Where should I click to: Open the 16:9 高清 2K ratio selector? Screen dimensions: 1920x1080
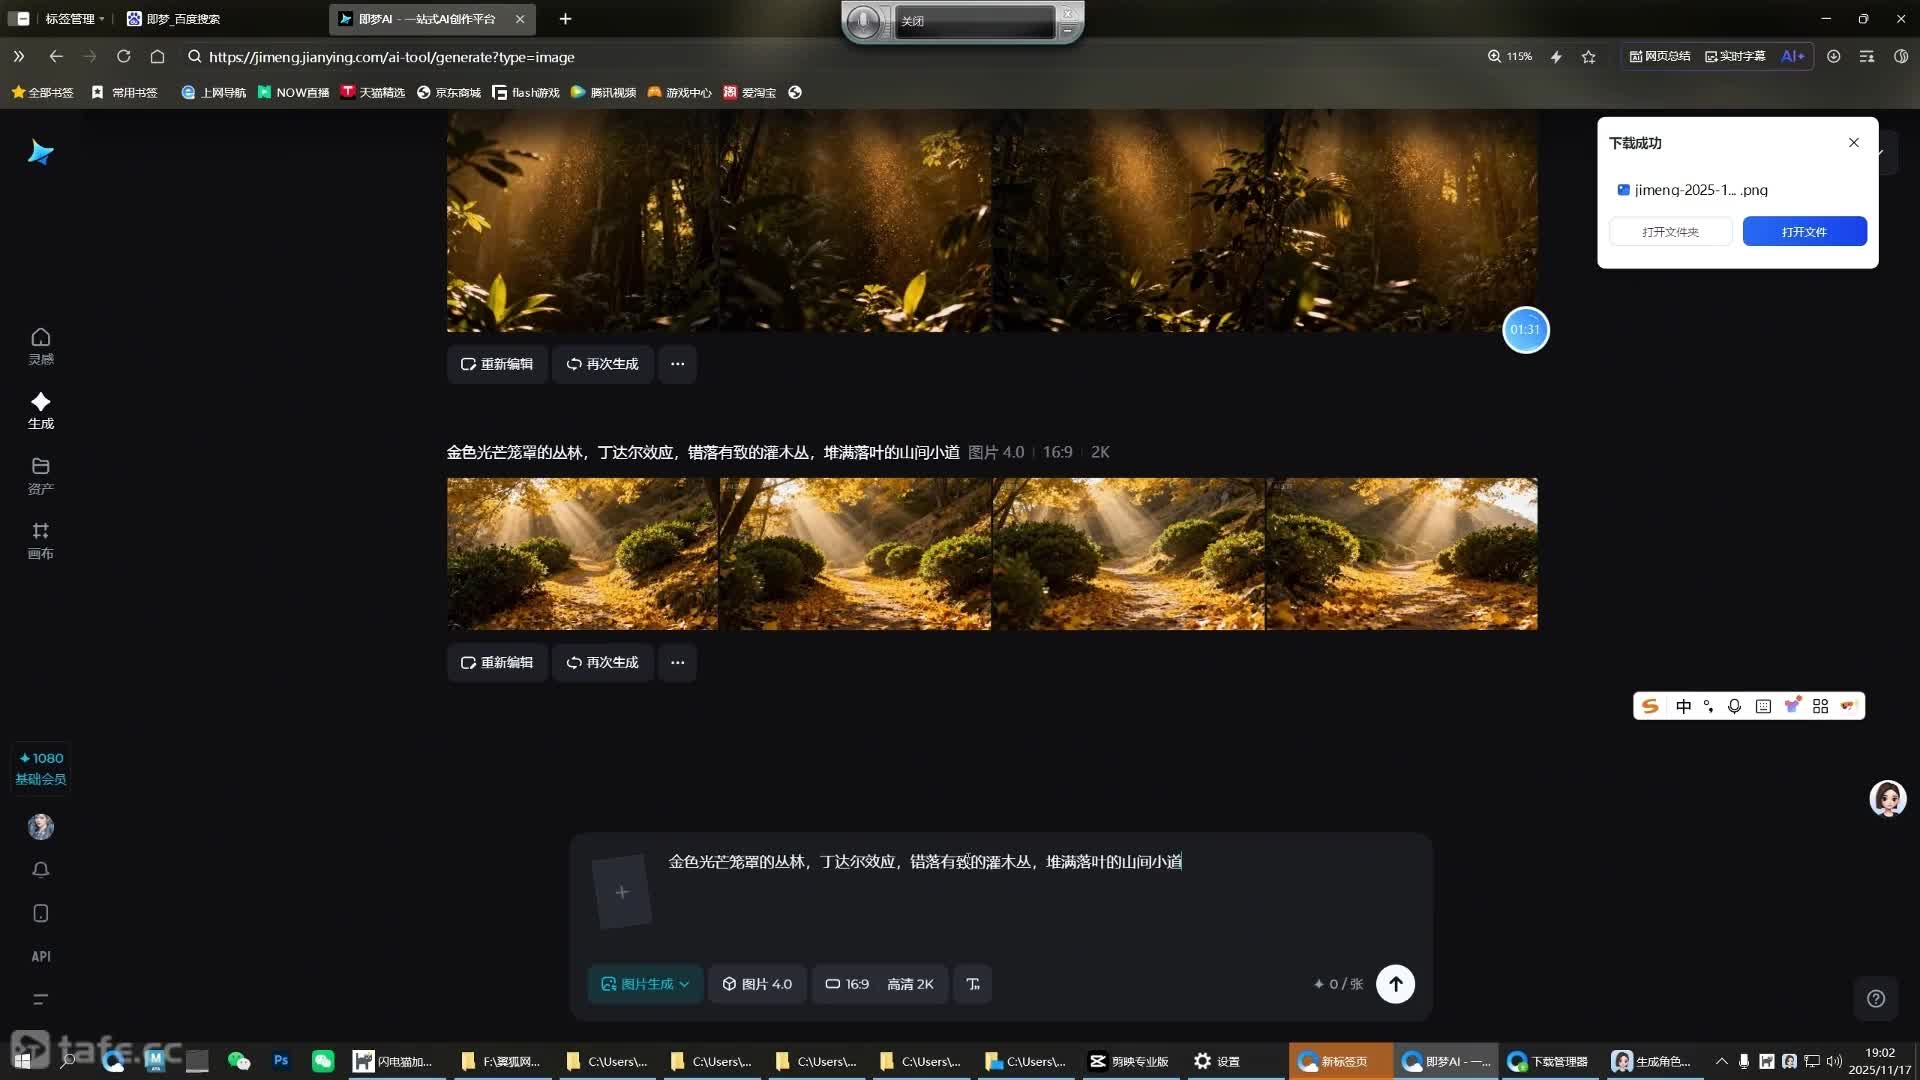tap(879, 984)
